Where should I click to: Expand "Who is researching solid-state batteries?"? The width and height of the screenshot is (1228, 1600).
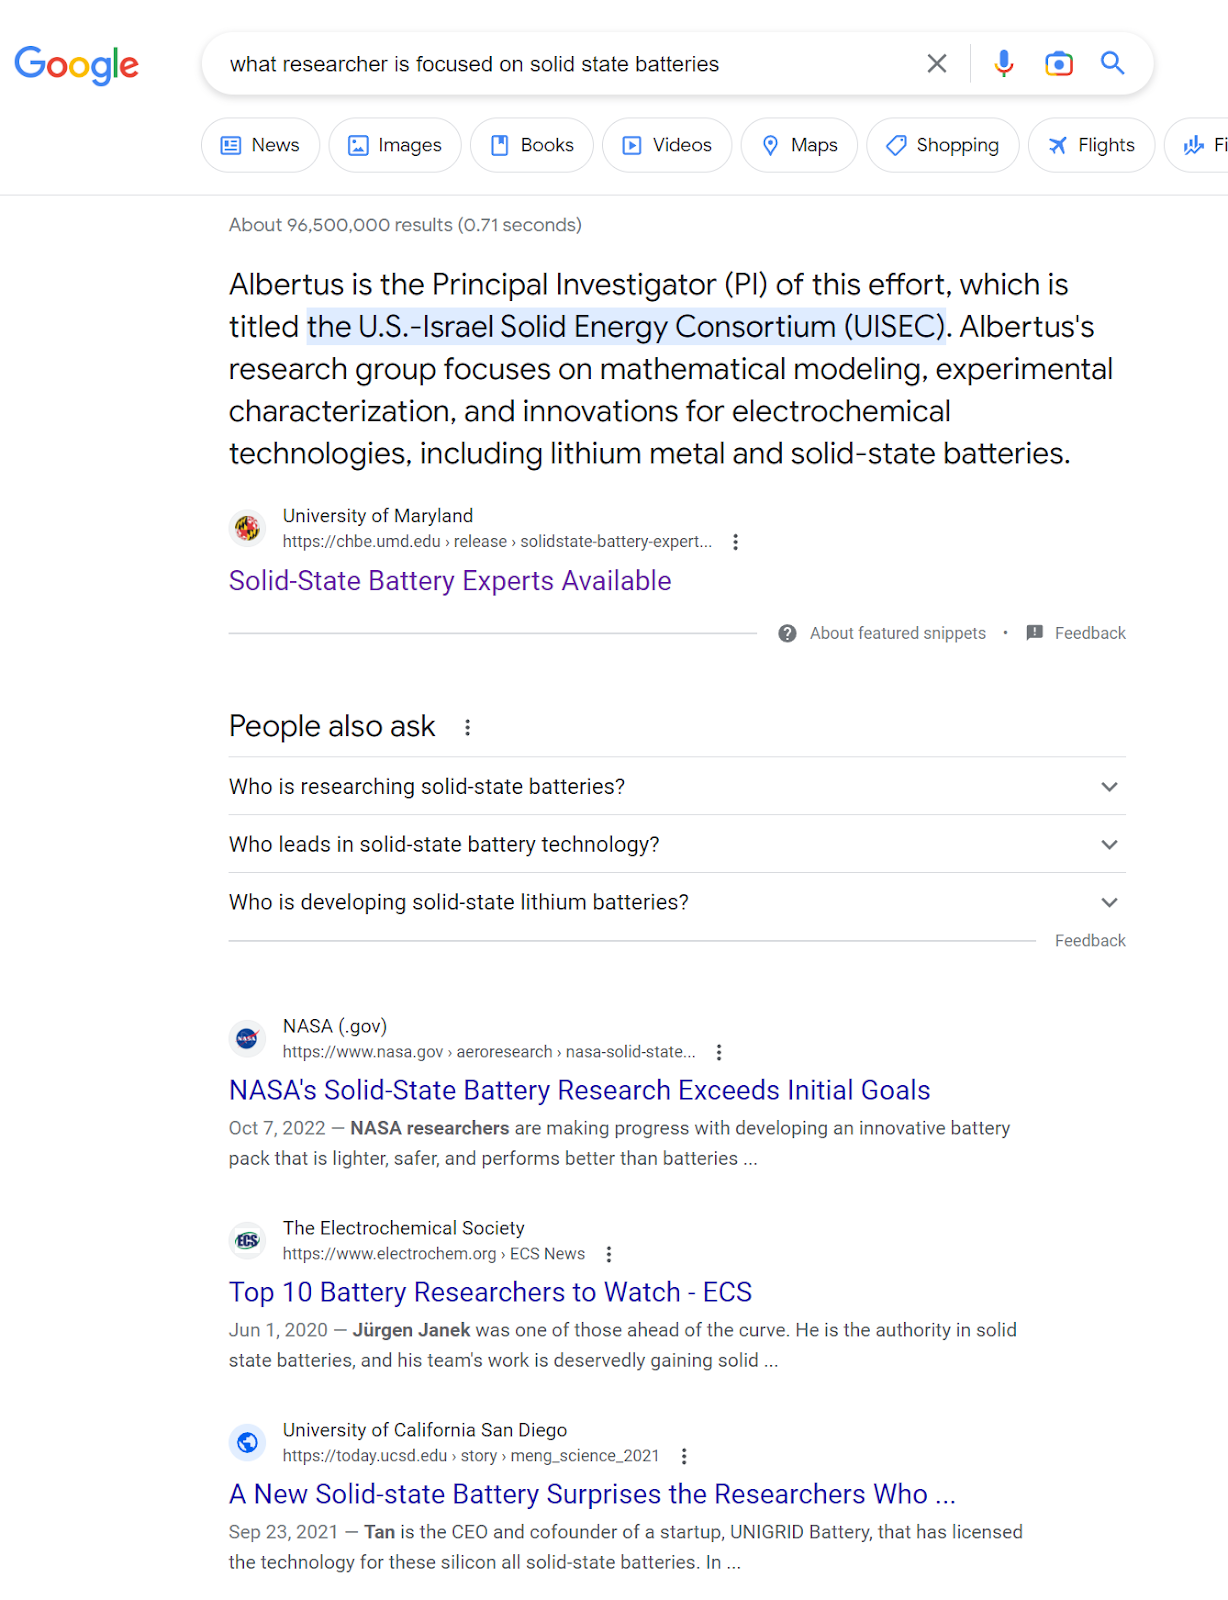pyautogui.click(x=677, y=787)
